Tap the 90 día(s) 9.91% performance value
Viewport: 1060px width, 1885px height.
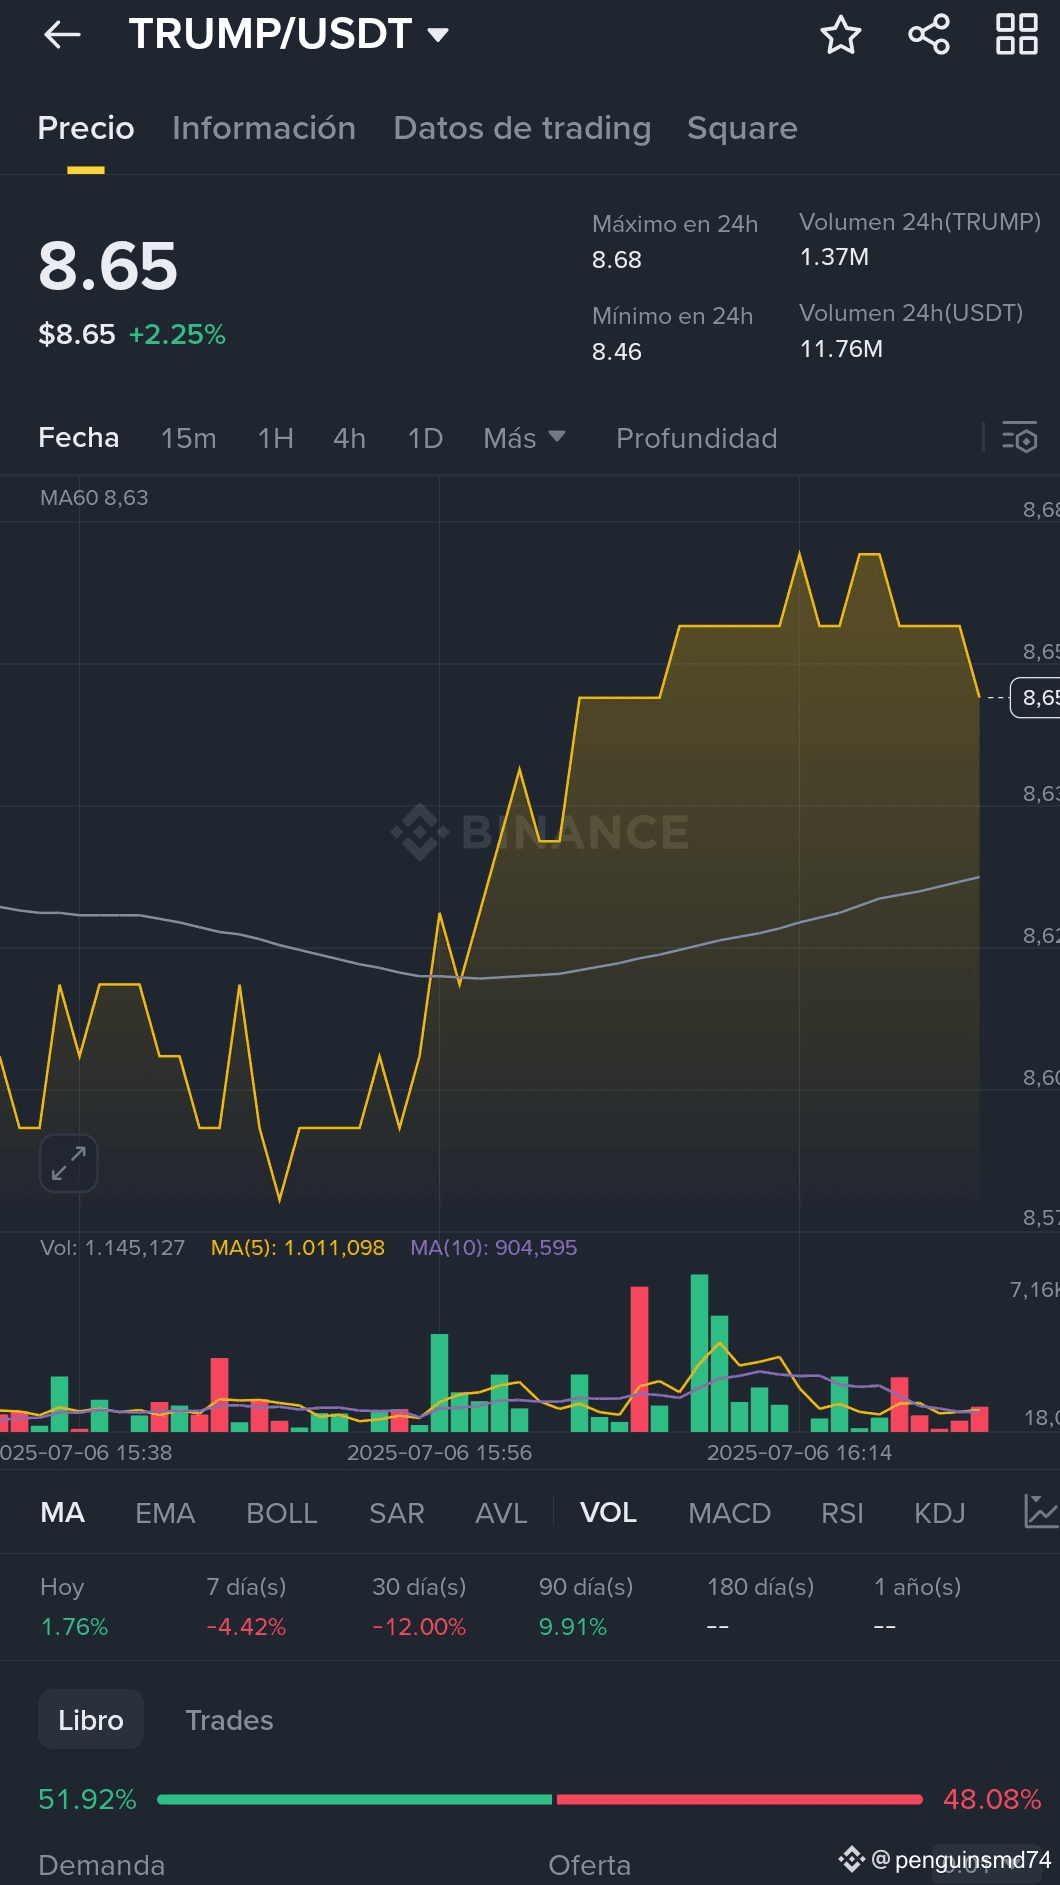573,1627
